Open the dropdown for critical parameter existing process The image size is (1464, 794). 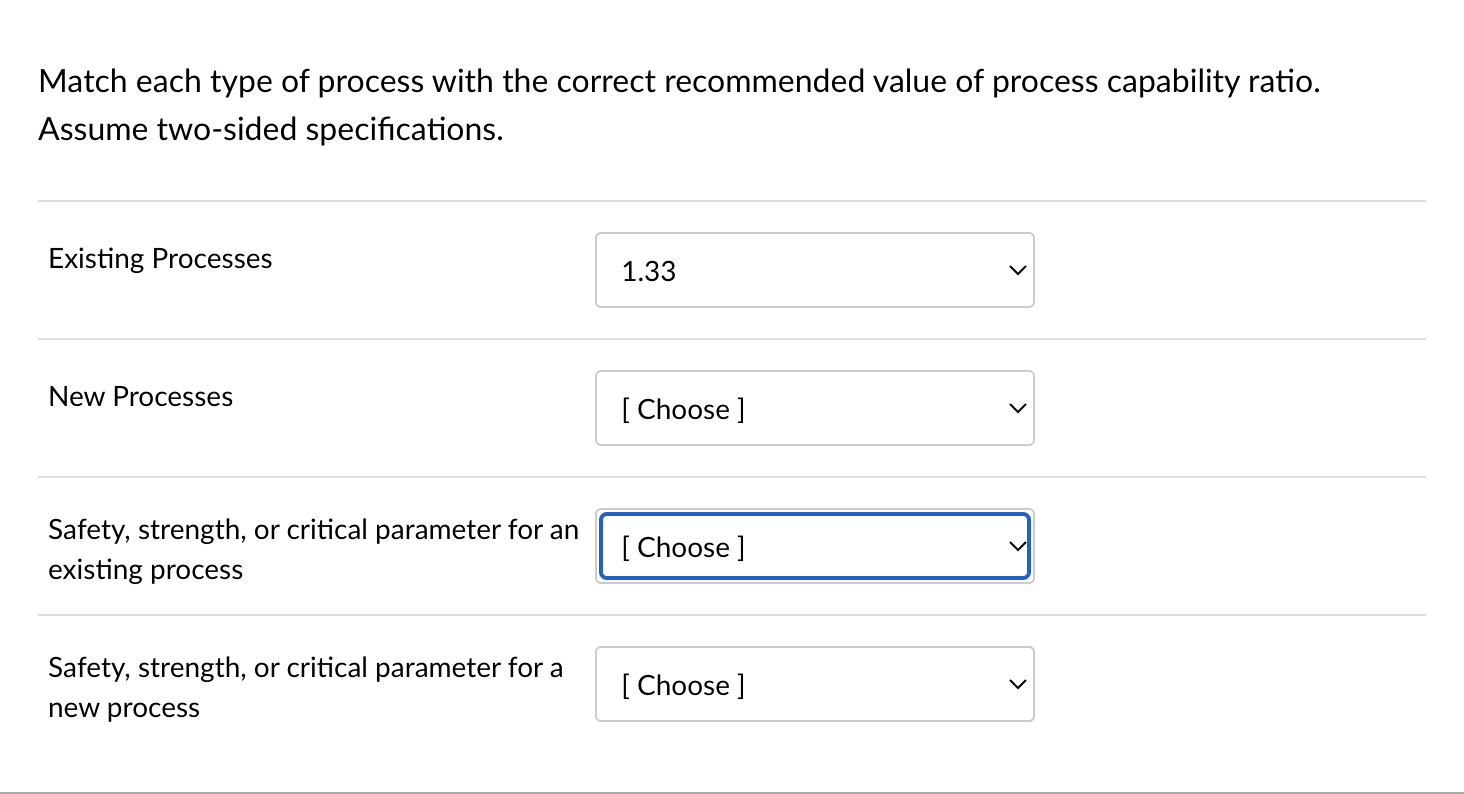814,546
